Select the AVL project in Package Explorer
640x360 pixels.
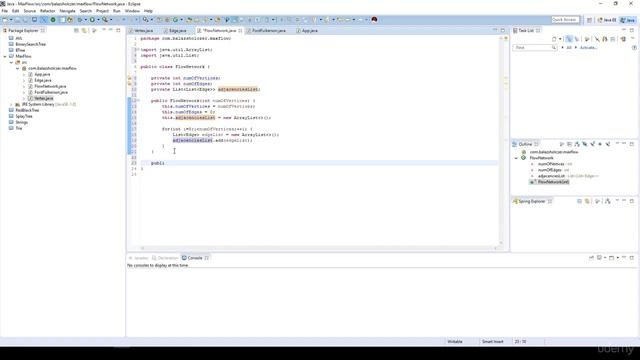click(19, 38)
